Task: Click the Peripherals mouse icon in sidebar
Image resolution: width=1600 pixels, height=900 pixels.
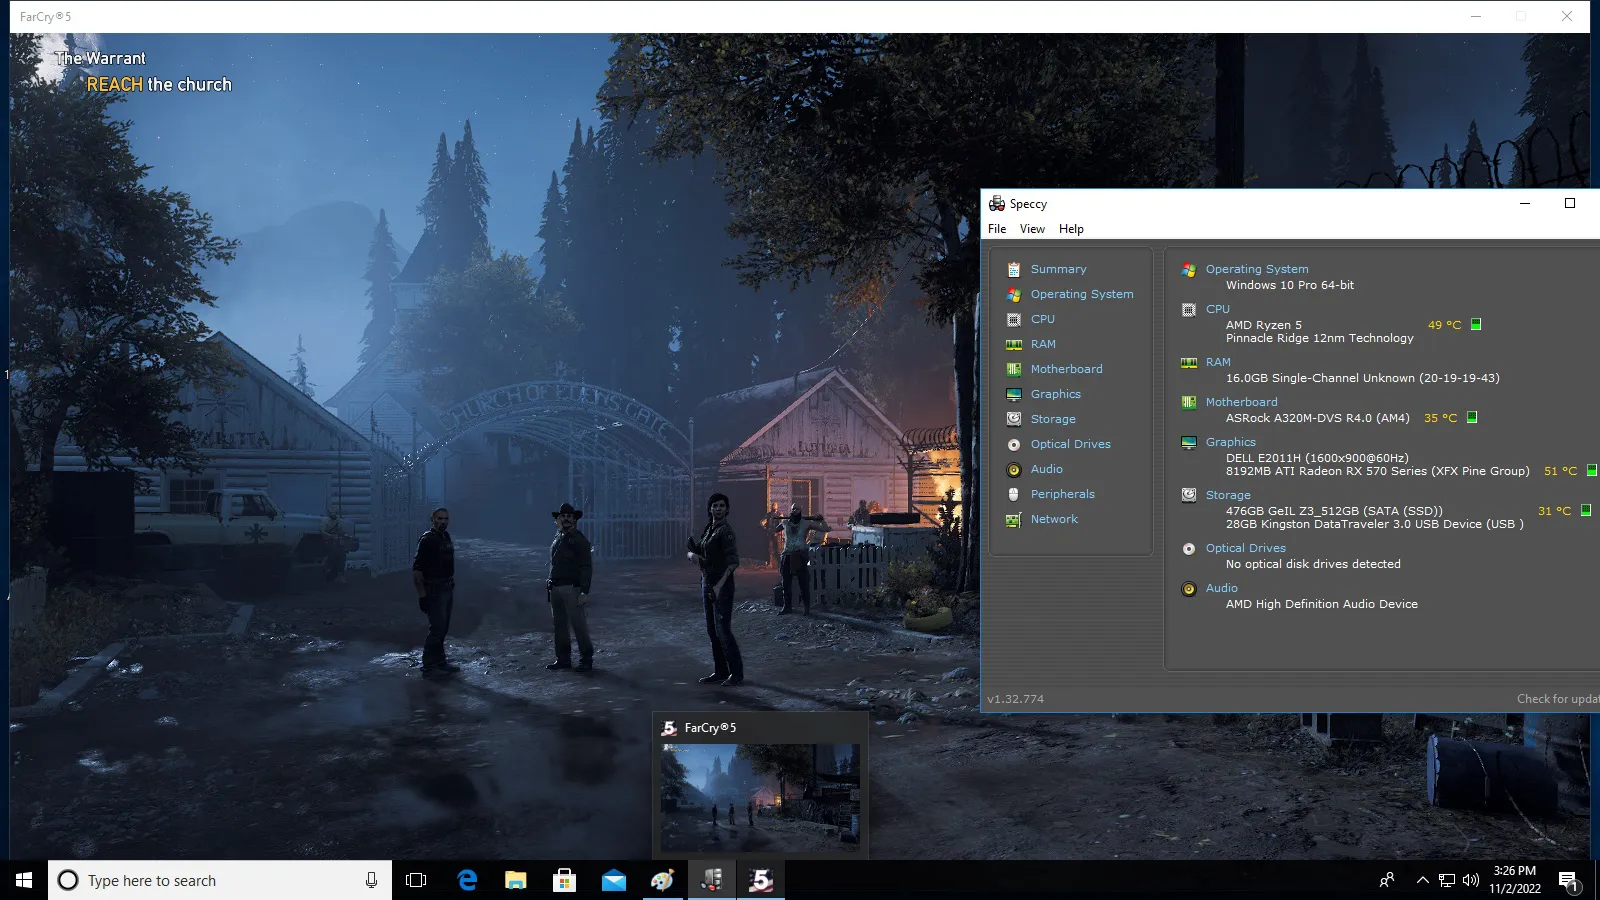Action: 1014,494
